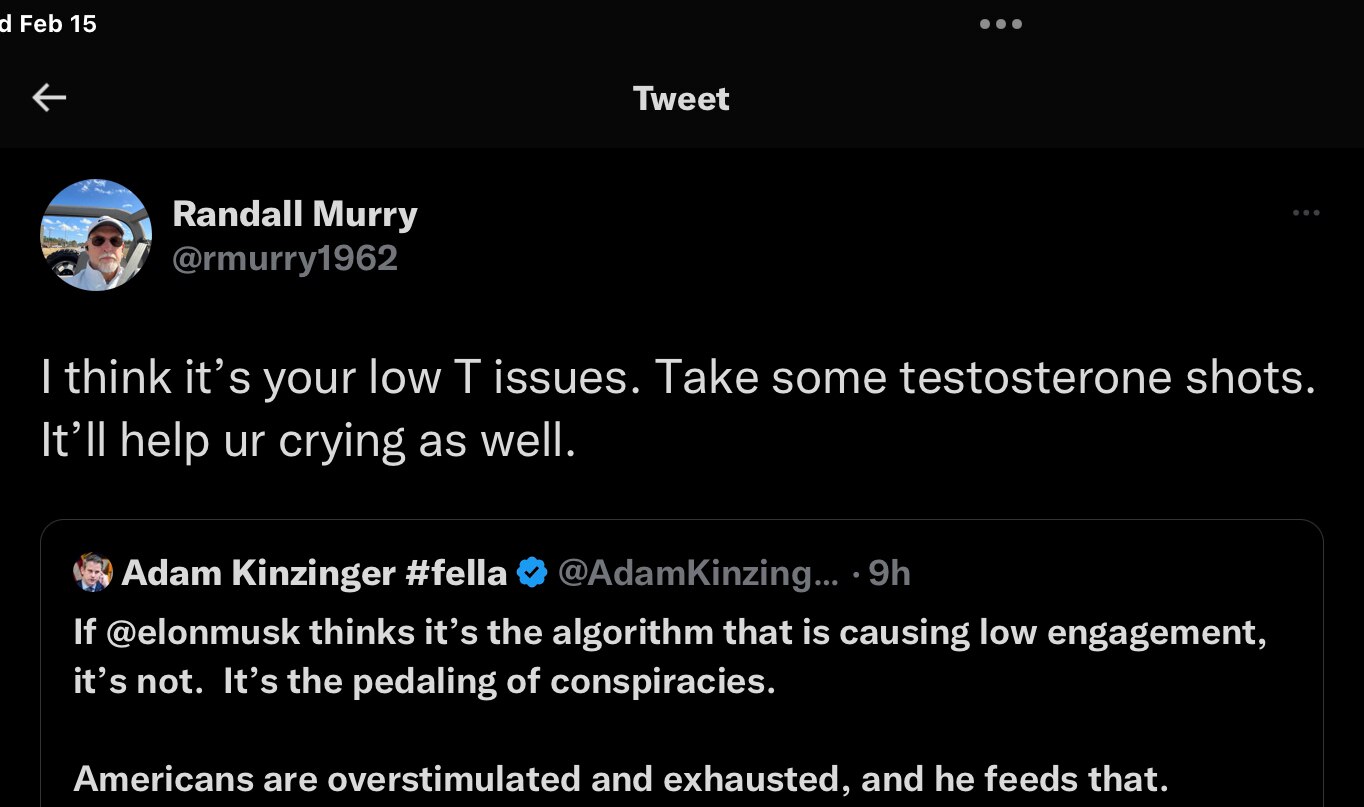
Task: Navigate back using the back arrow
Action: click(x=48, y=97)
